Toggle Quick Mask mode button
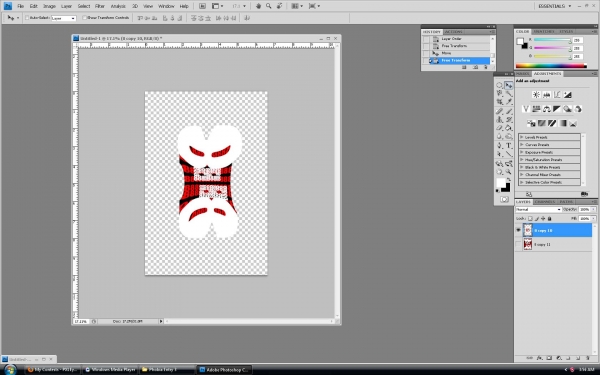 point(504,199)
